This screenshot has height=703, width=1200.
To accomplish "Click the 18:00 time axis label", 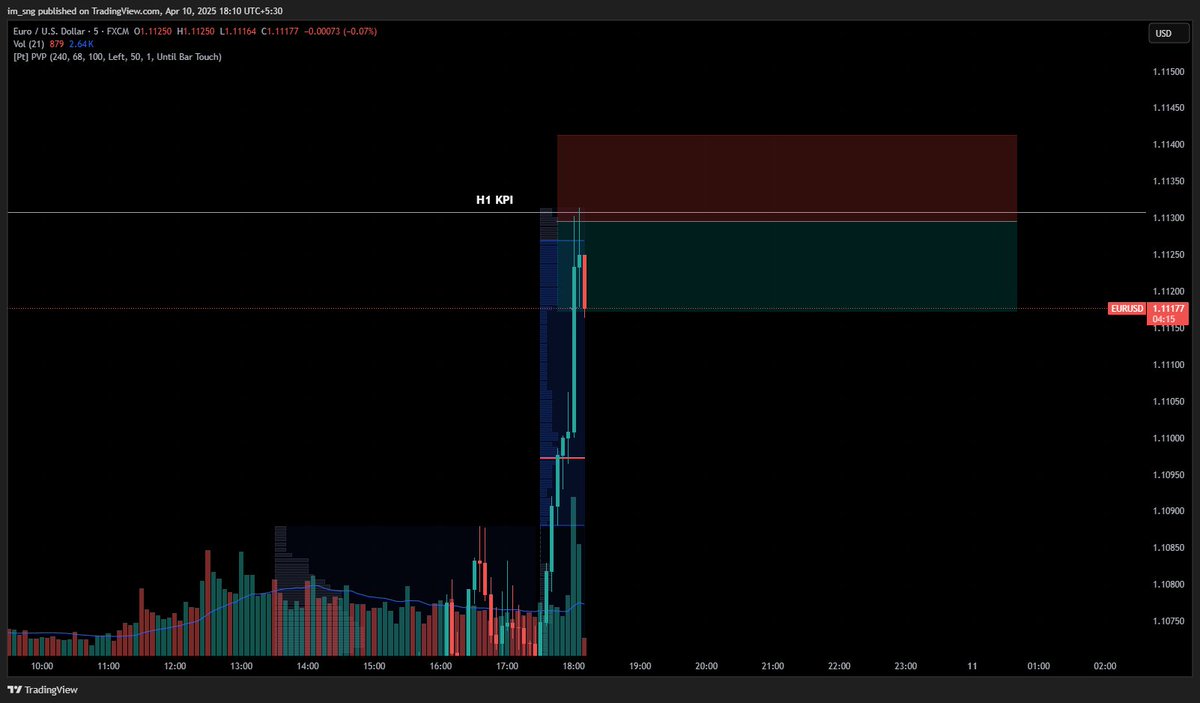I will point(573,666).
